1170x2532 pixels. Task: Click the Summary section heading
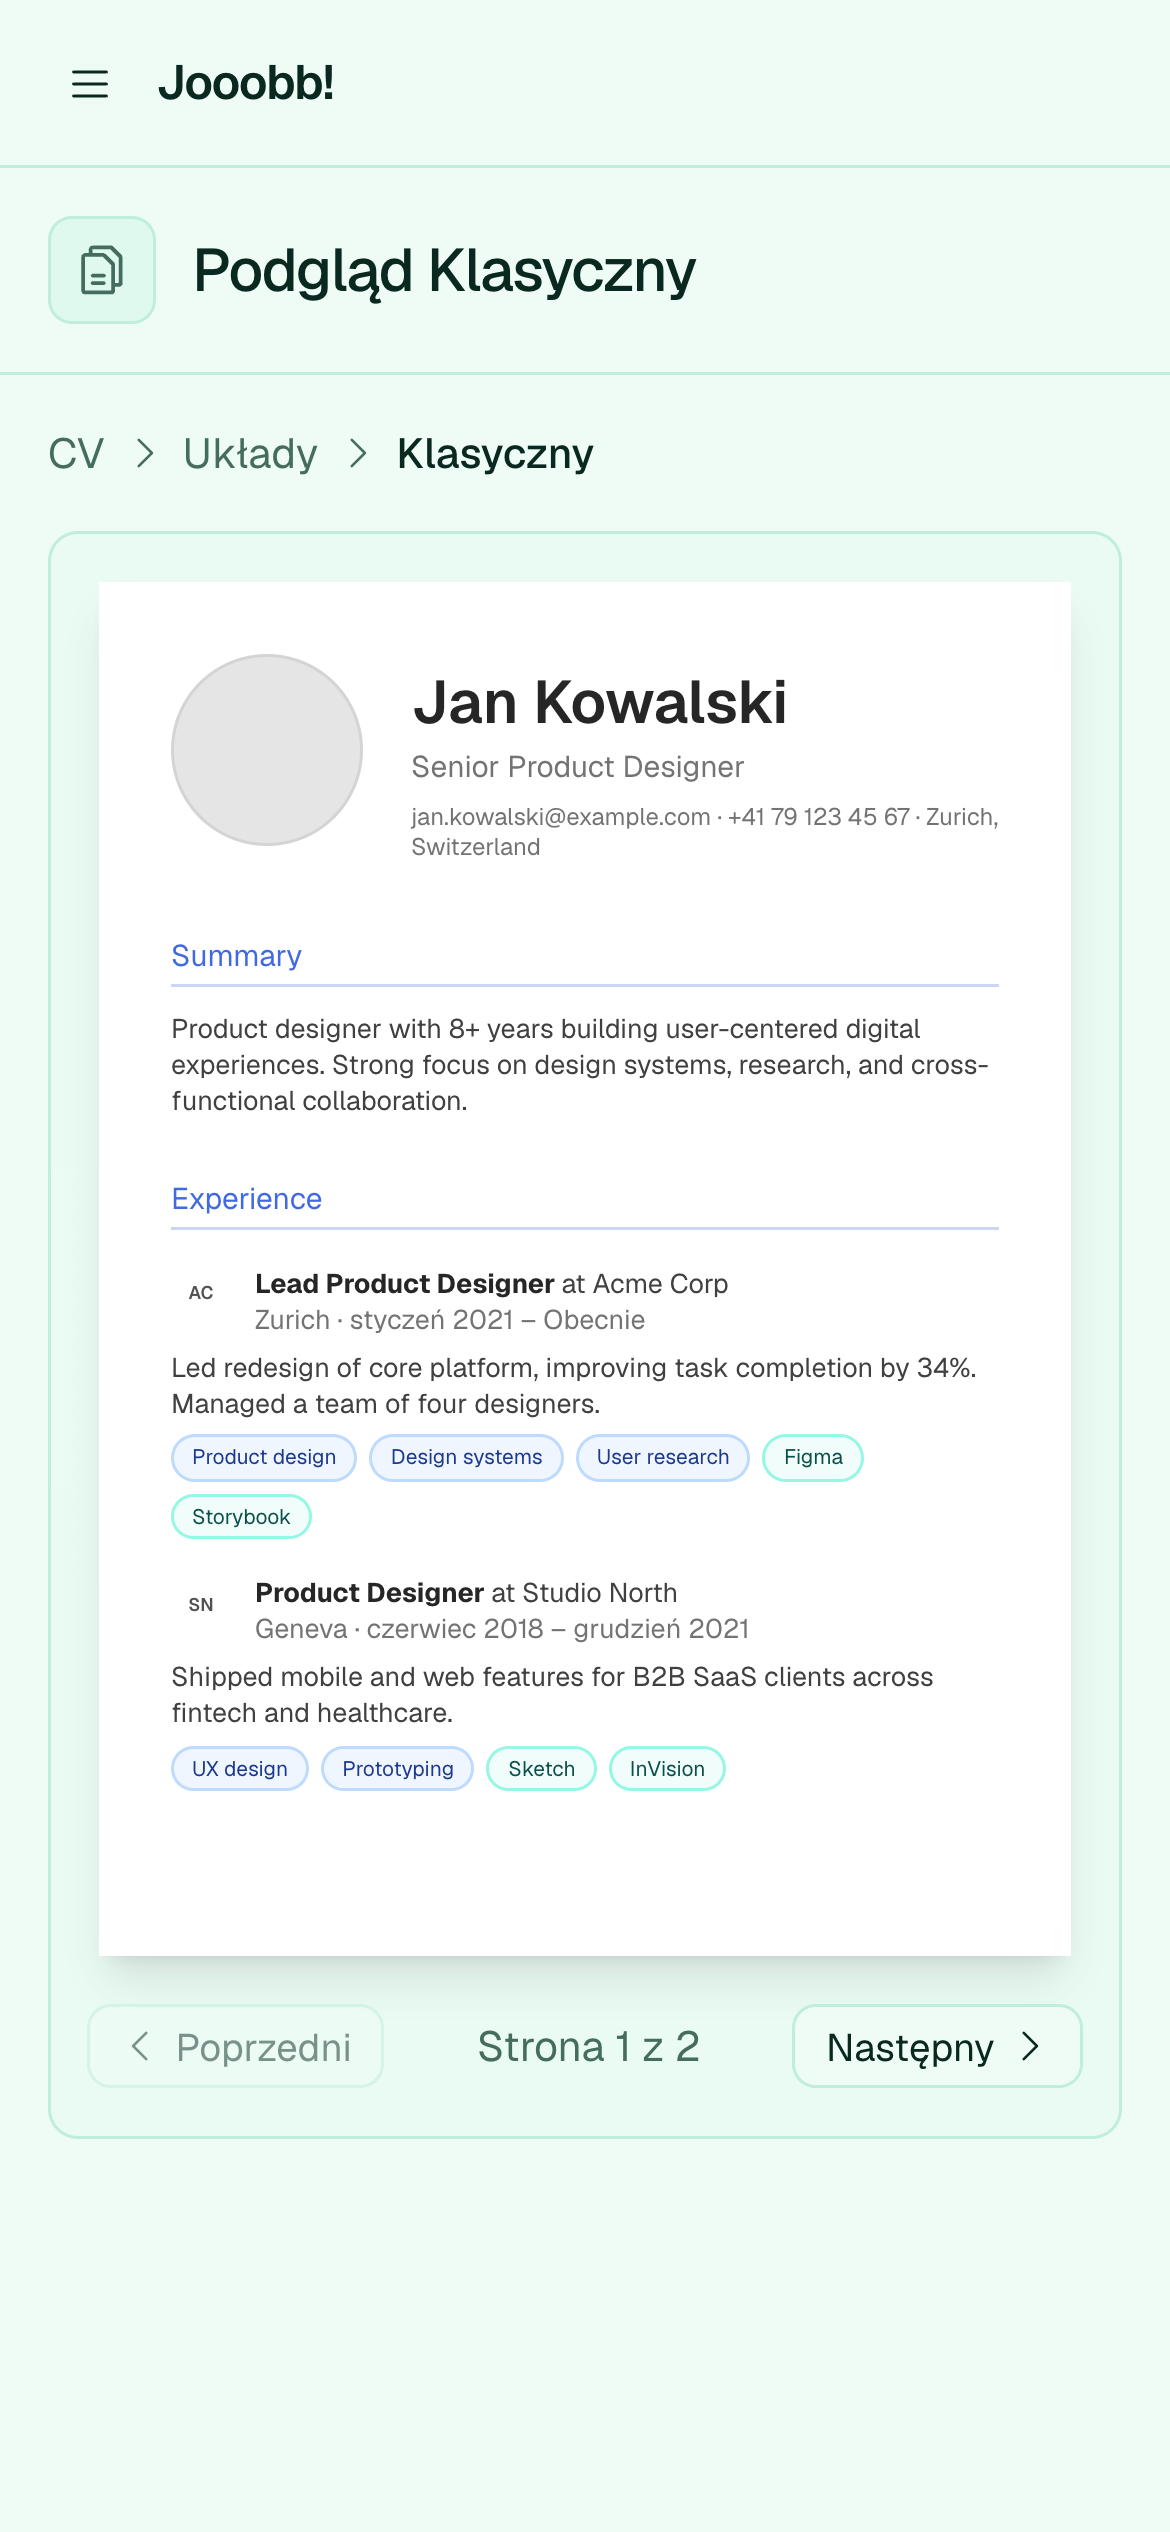[237, 956]
